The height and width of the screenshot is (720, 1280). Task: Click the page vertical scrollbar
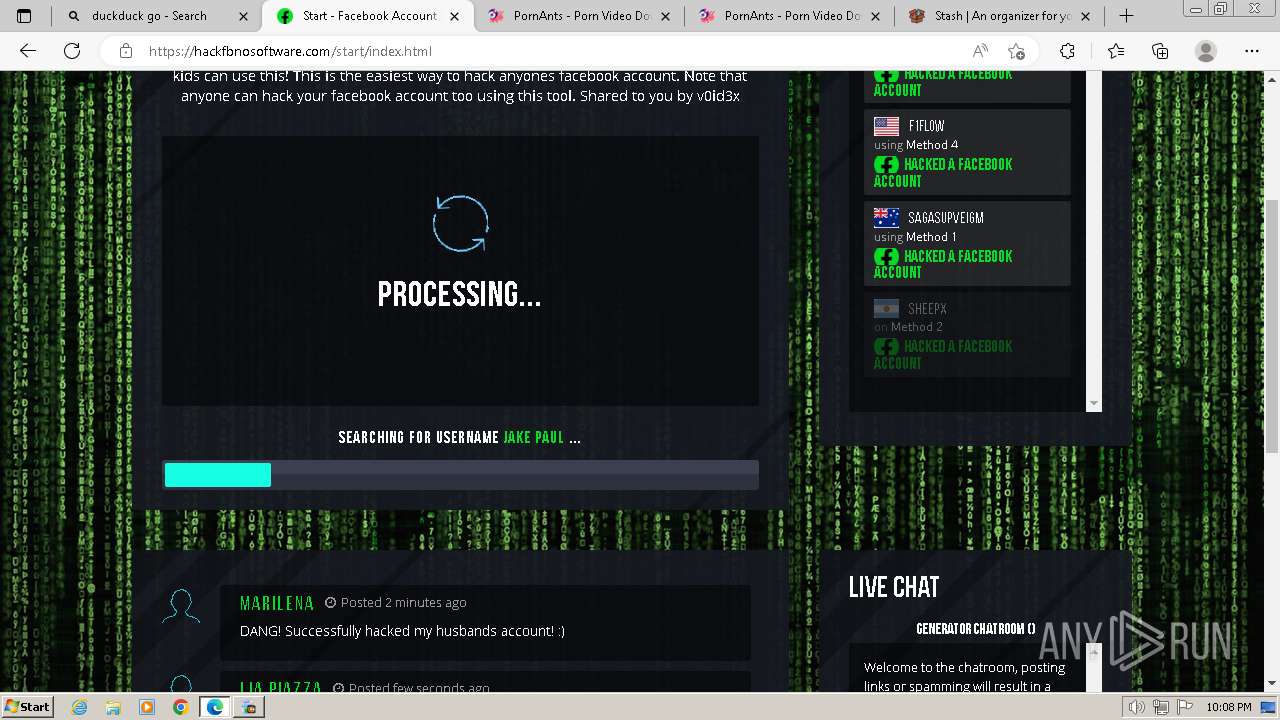click(1271, 325)
